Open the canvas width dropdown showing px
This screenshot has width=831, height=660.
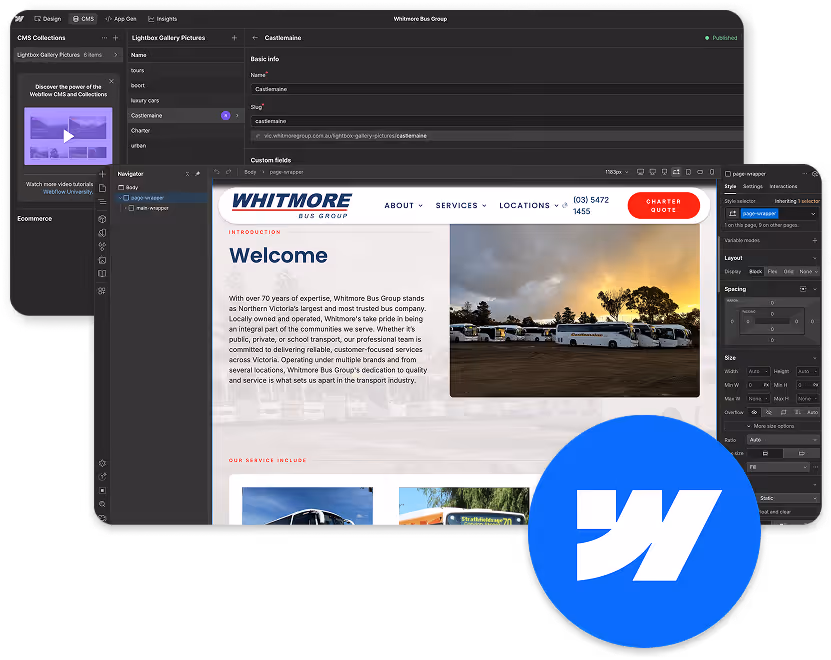tap(617, 172)
